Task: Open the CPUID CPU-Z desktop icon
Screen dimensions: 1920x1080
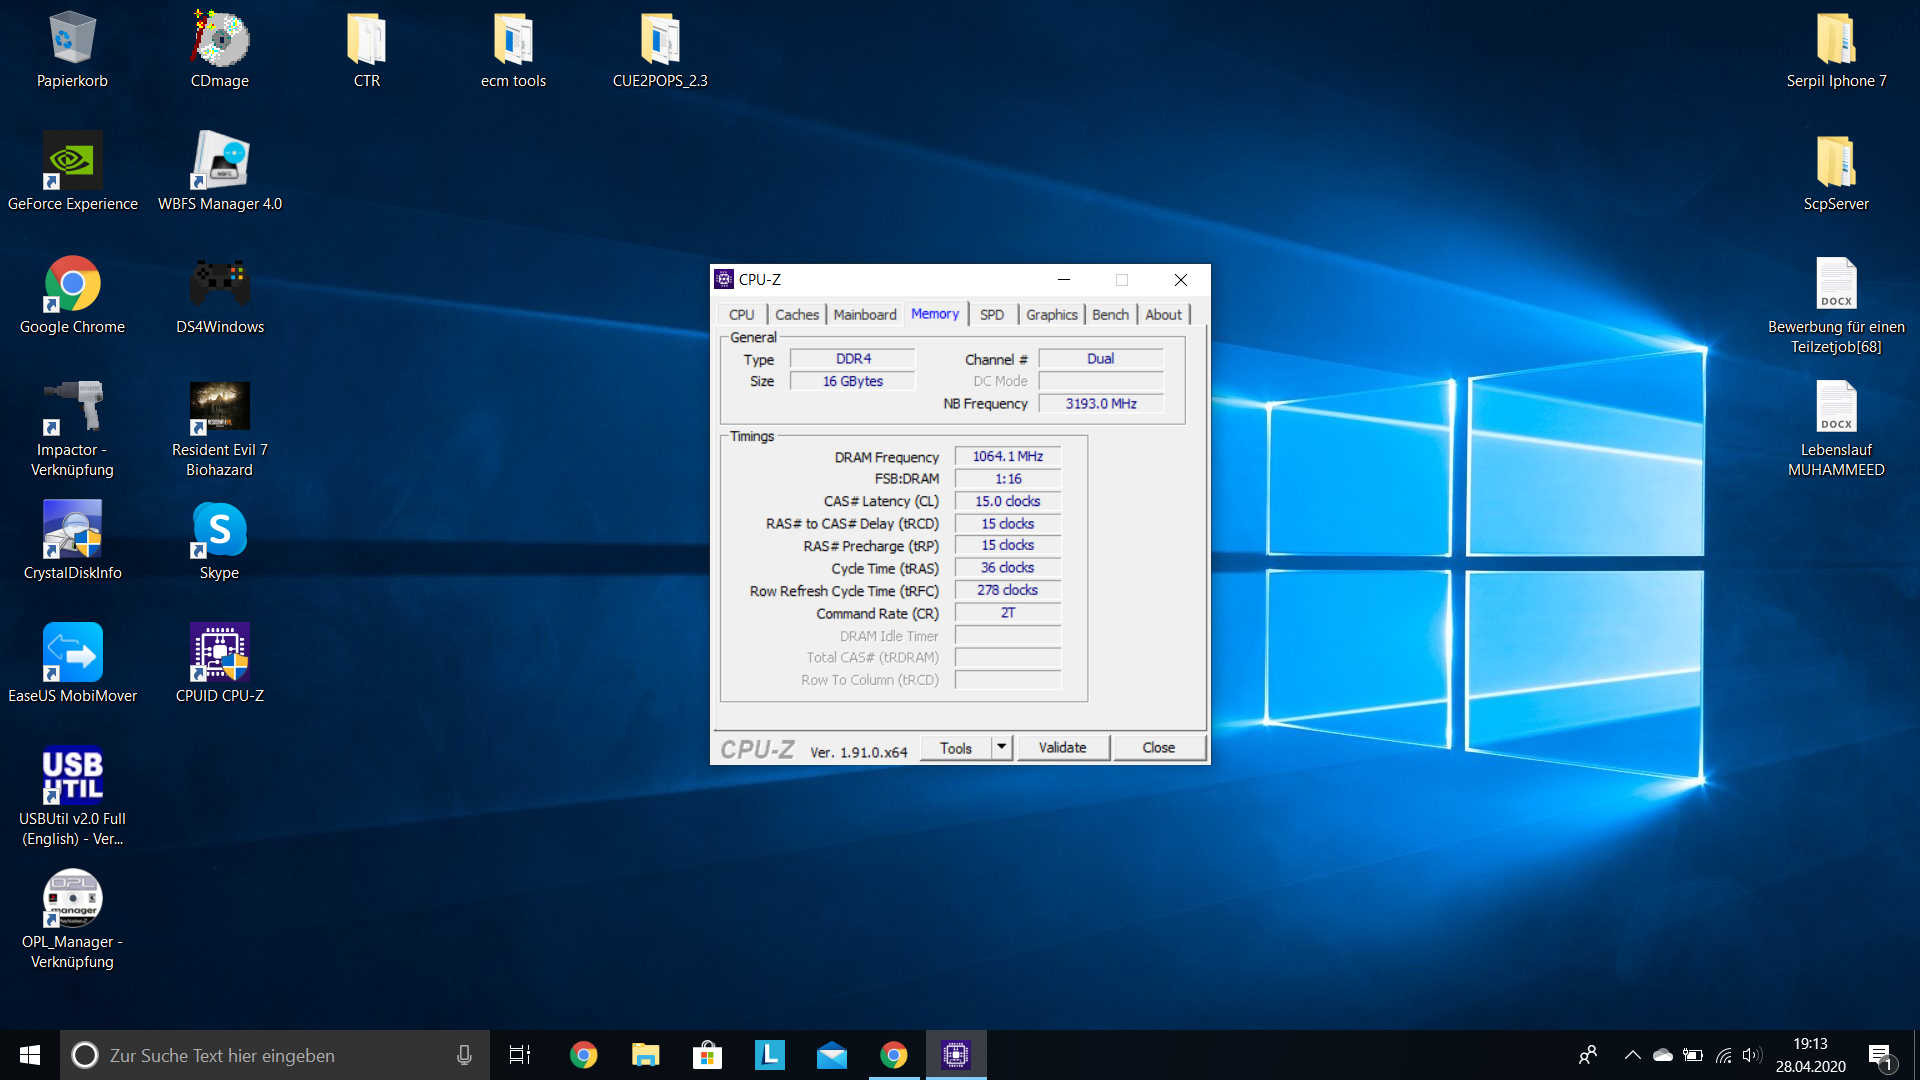Action: [220, 653]
